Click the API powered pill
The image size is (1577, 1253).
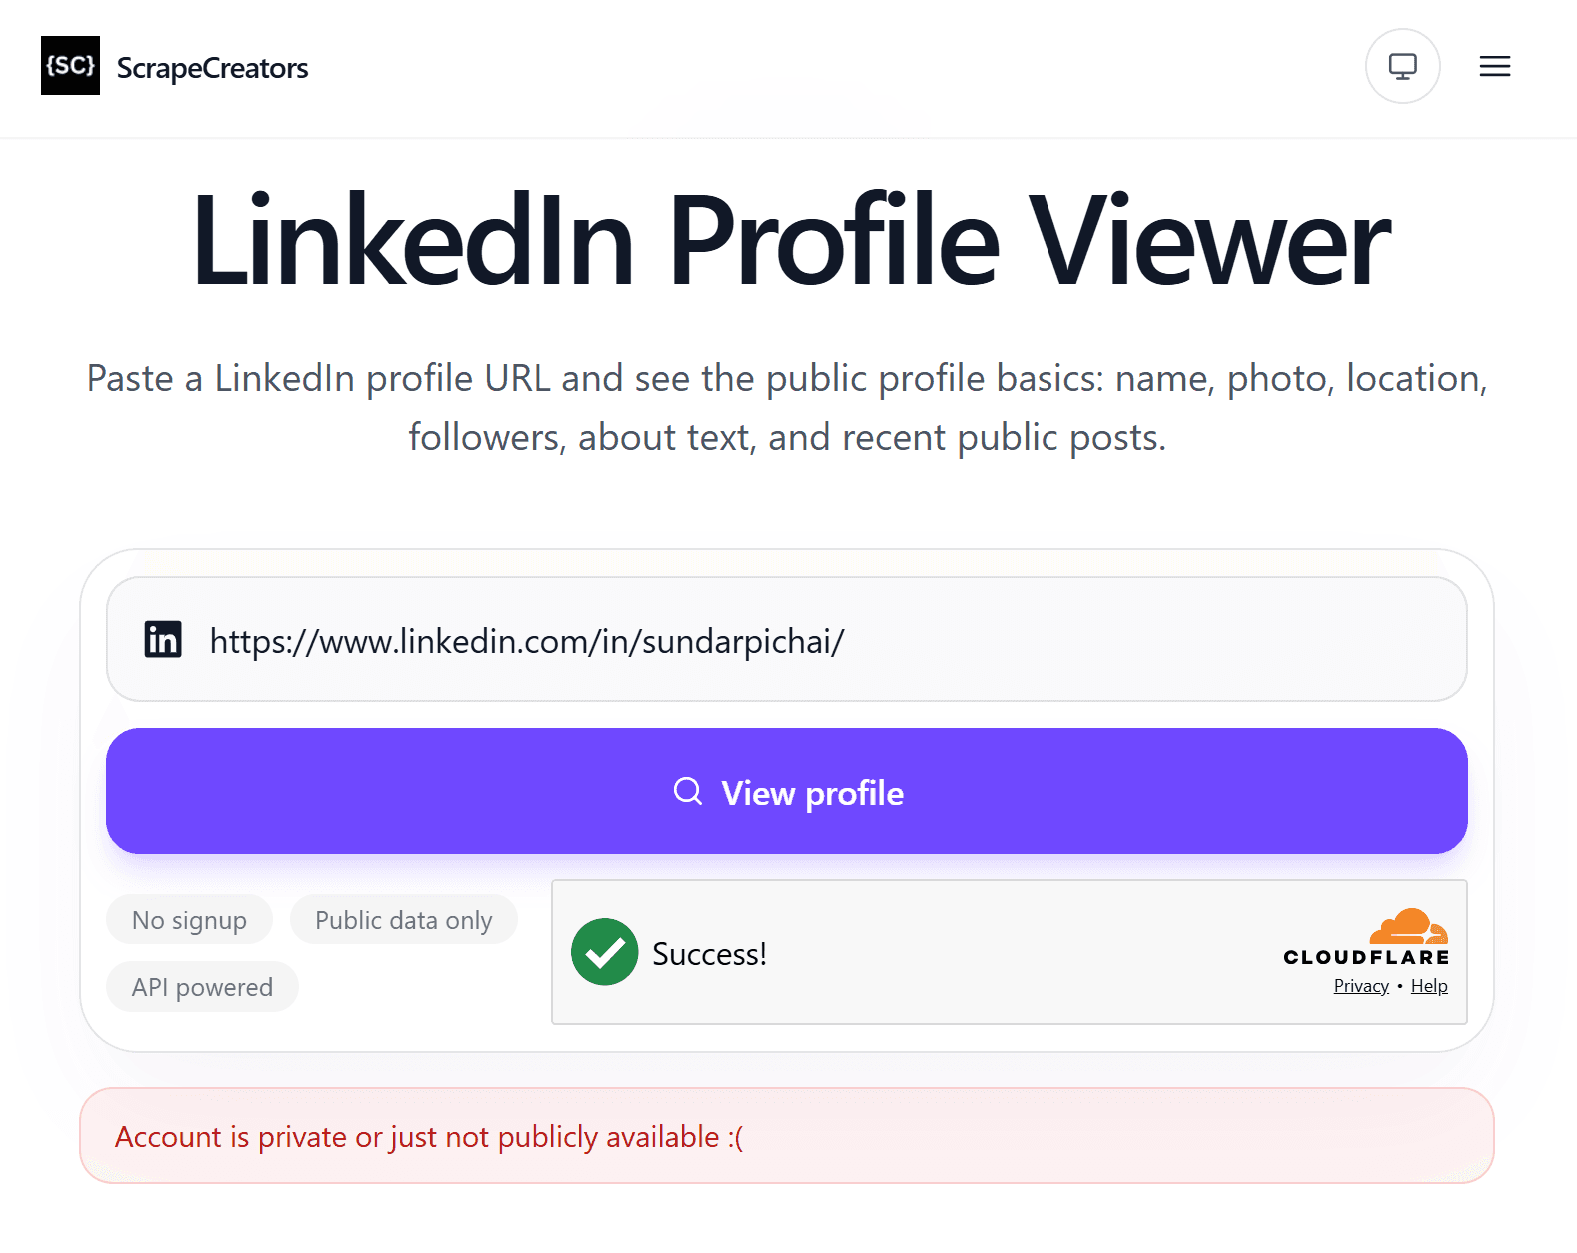pyautogui.click(x=202, y=987)
